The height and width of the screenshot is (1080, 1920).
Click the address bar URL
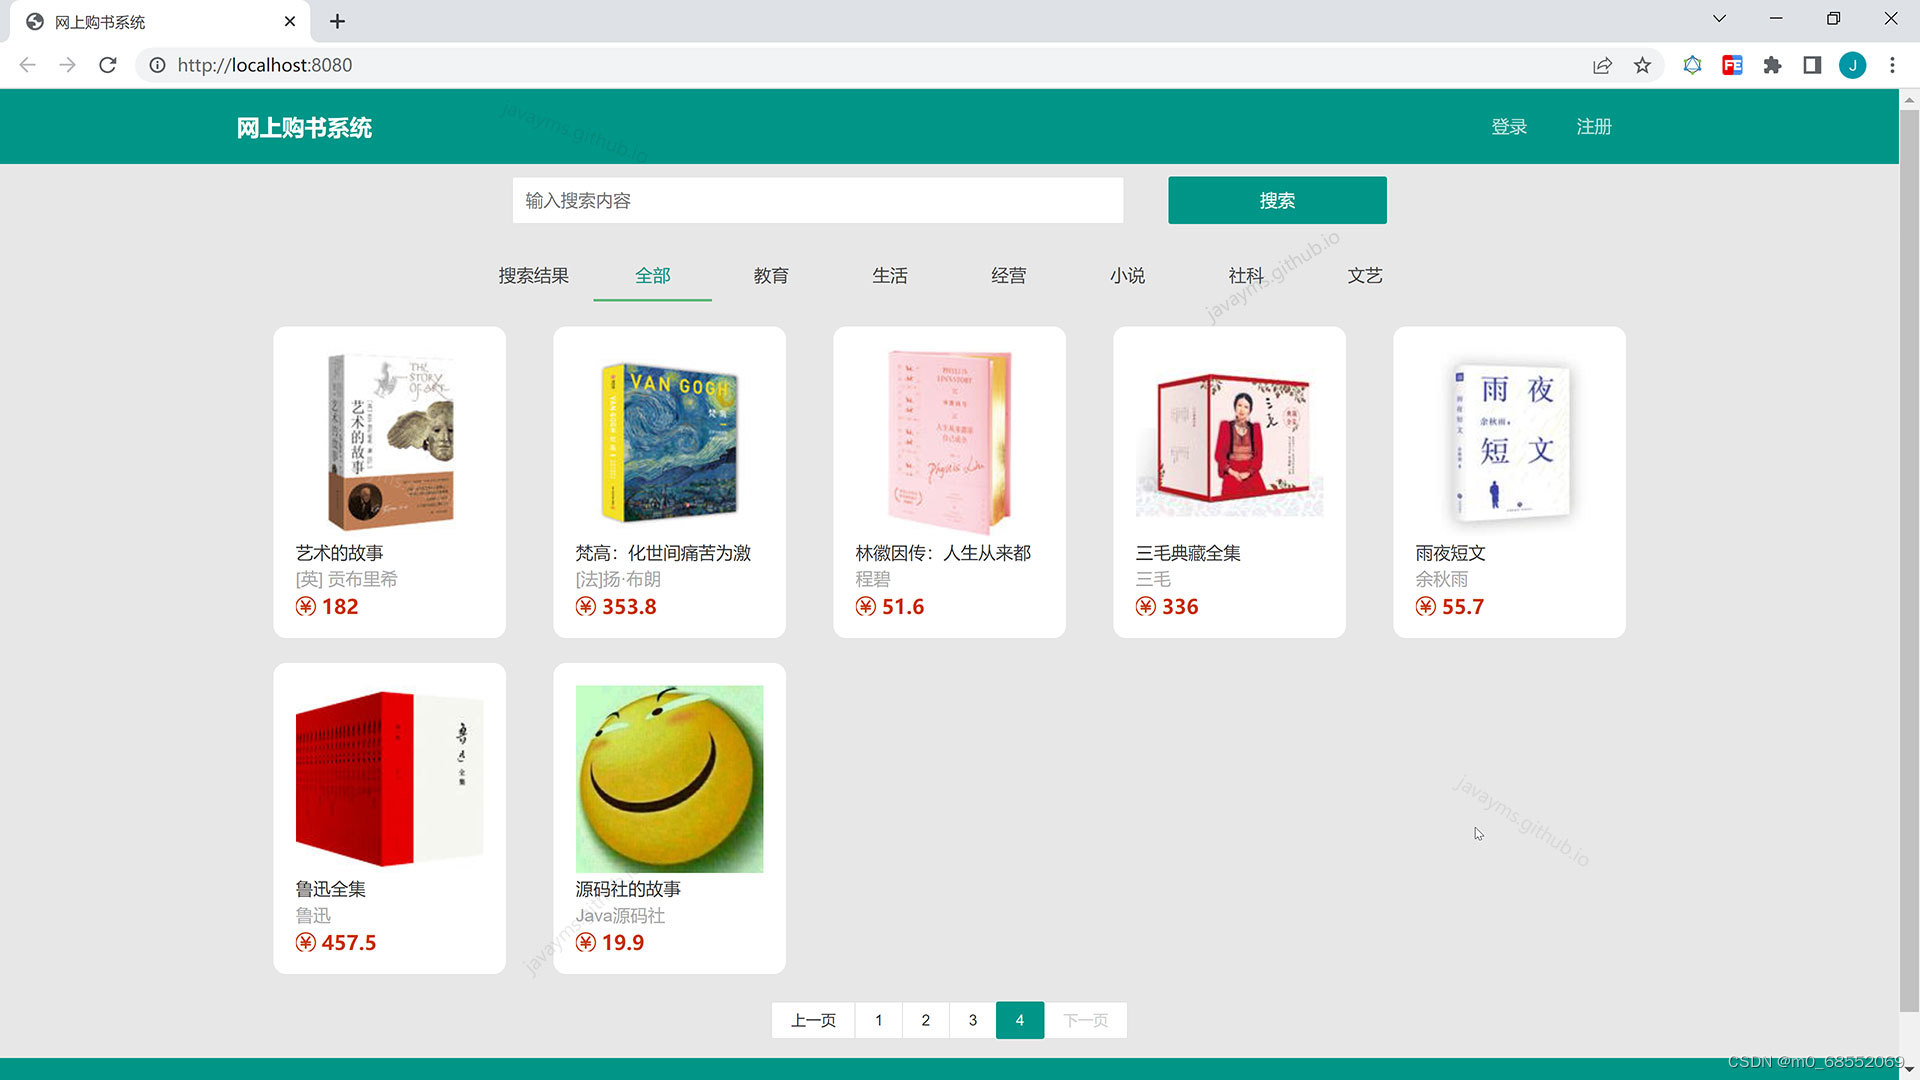click(265, 65)
